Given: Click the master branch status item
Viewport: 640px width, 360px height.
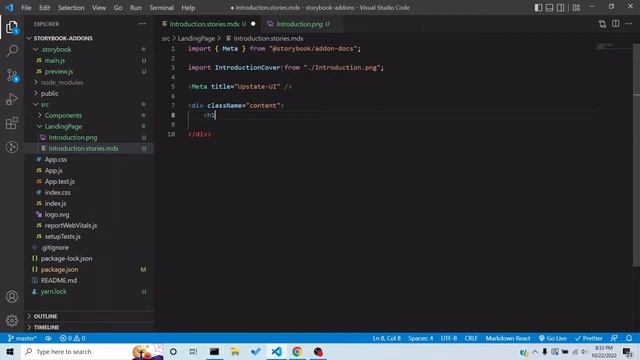Looking at the screenshot, I should pyautogui.click(x=22, y=338).
